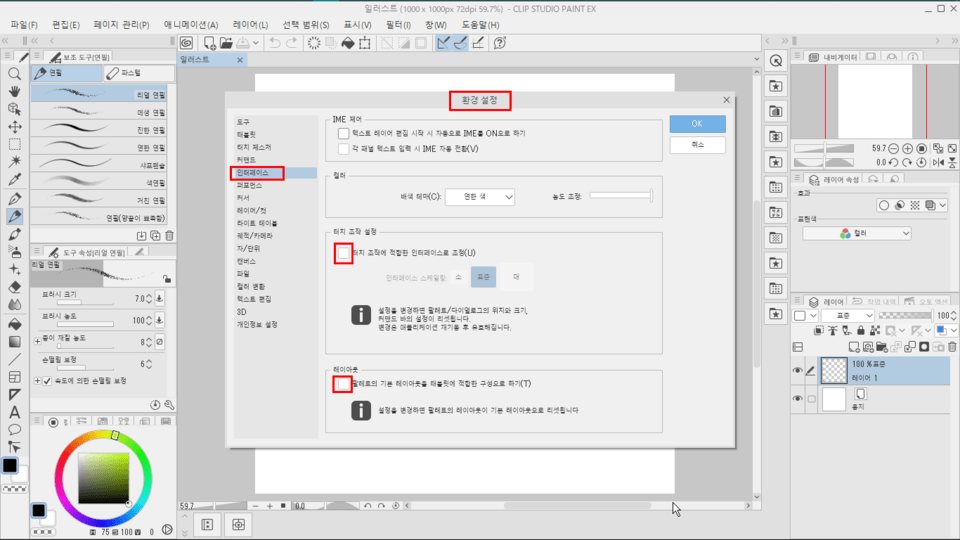Click the Redo arrow in command bar
The image size is (960, 540).
pyautogui.click(x=291, y=43)
